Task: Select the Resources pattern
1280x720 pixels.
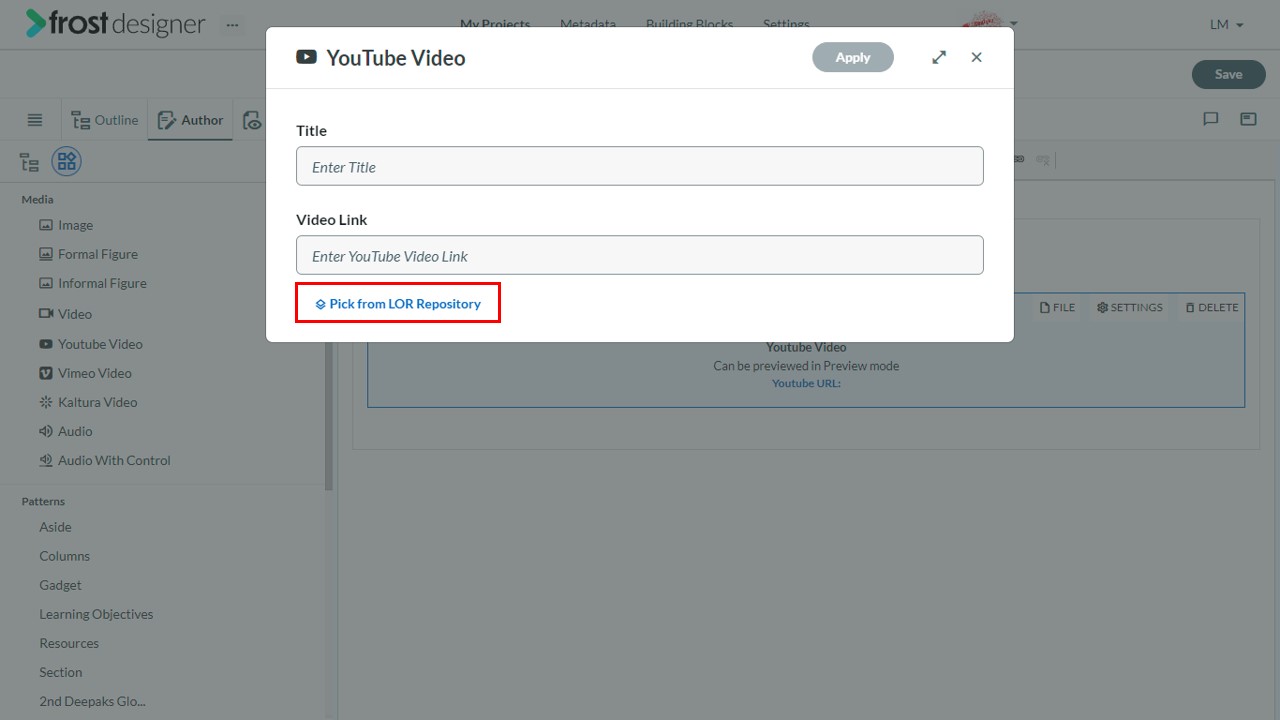Action: point(69,643)
